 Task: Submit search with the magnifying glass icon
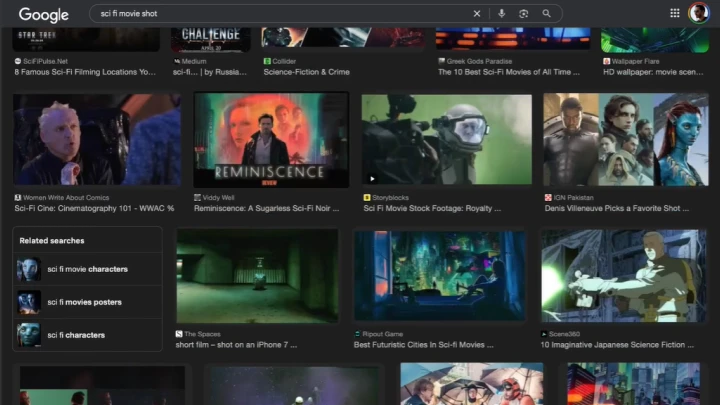(546, 14)
